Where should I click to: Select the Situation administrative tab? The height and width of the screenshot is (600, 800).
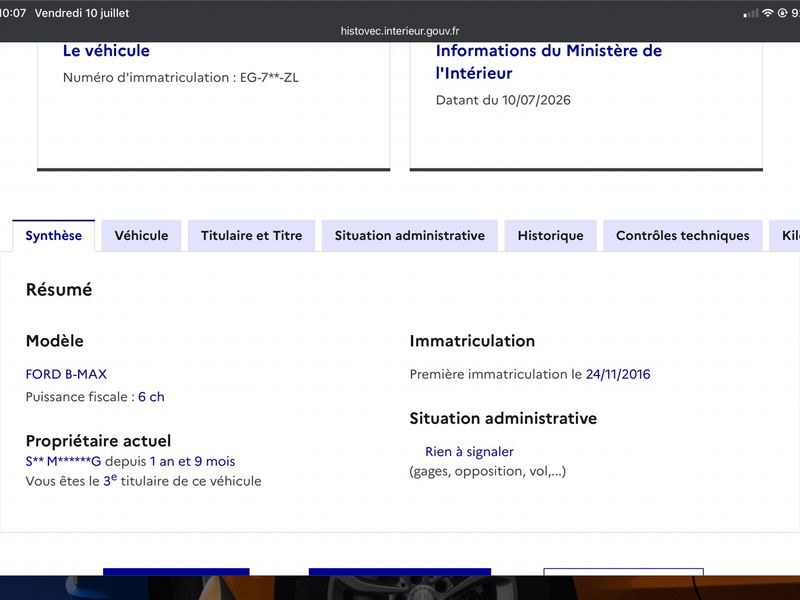click(410, 236)
